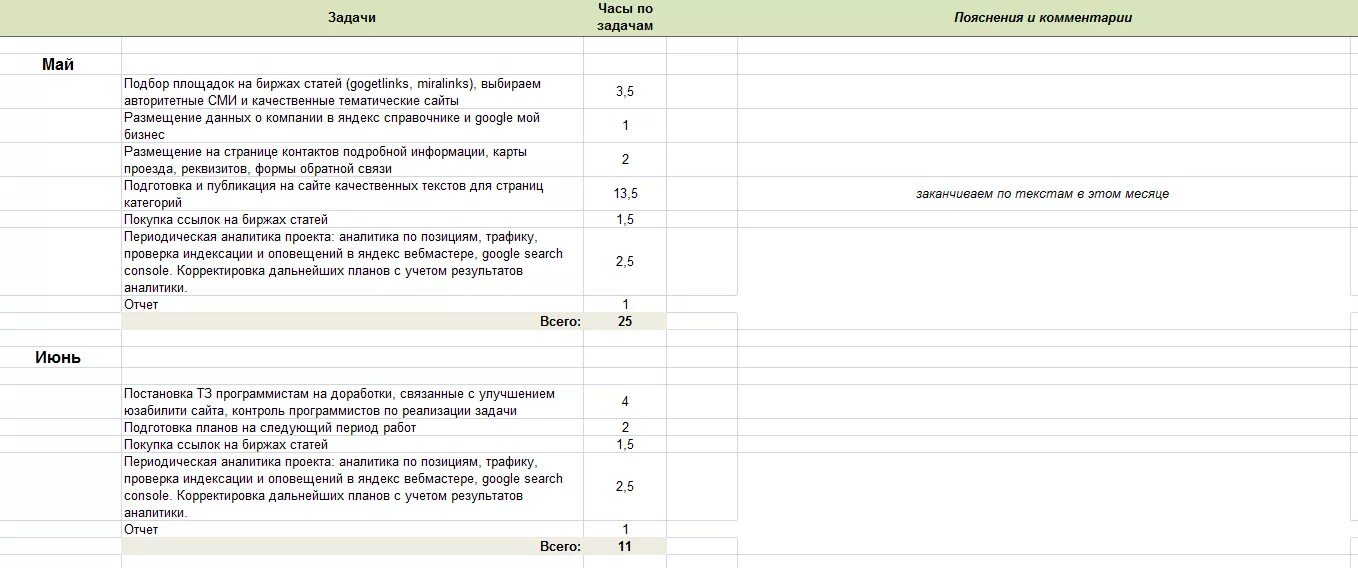1358x568 pixels.
Task: Click the "Май" month cell
Action: (x=58, y=65)
